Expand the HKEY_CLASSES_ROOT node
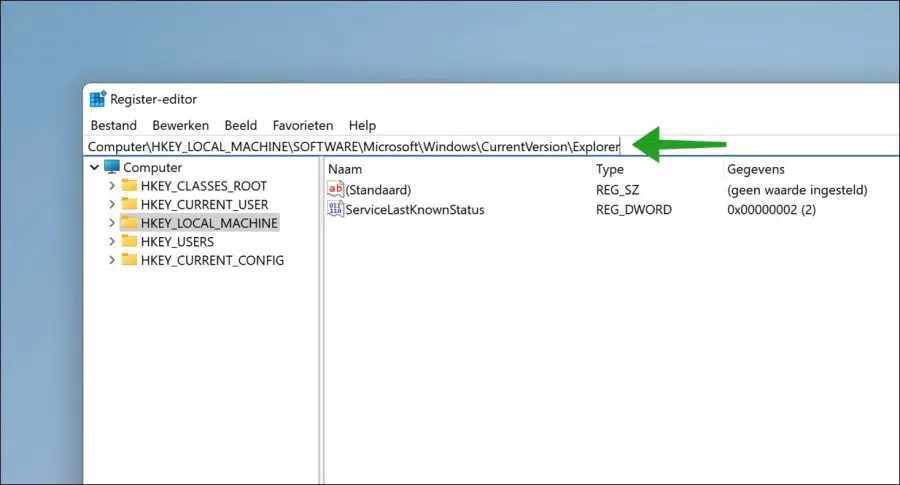 112,186
